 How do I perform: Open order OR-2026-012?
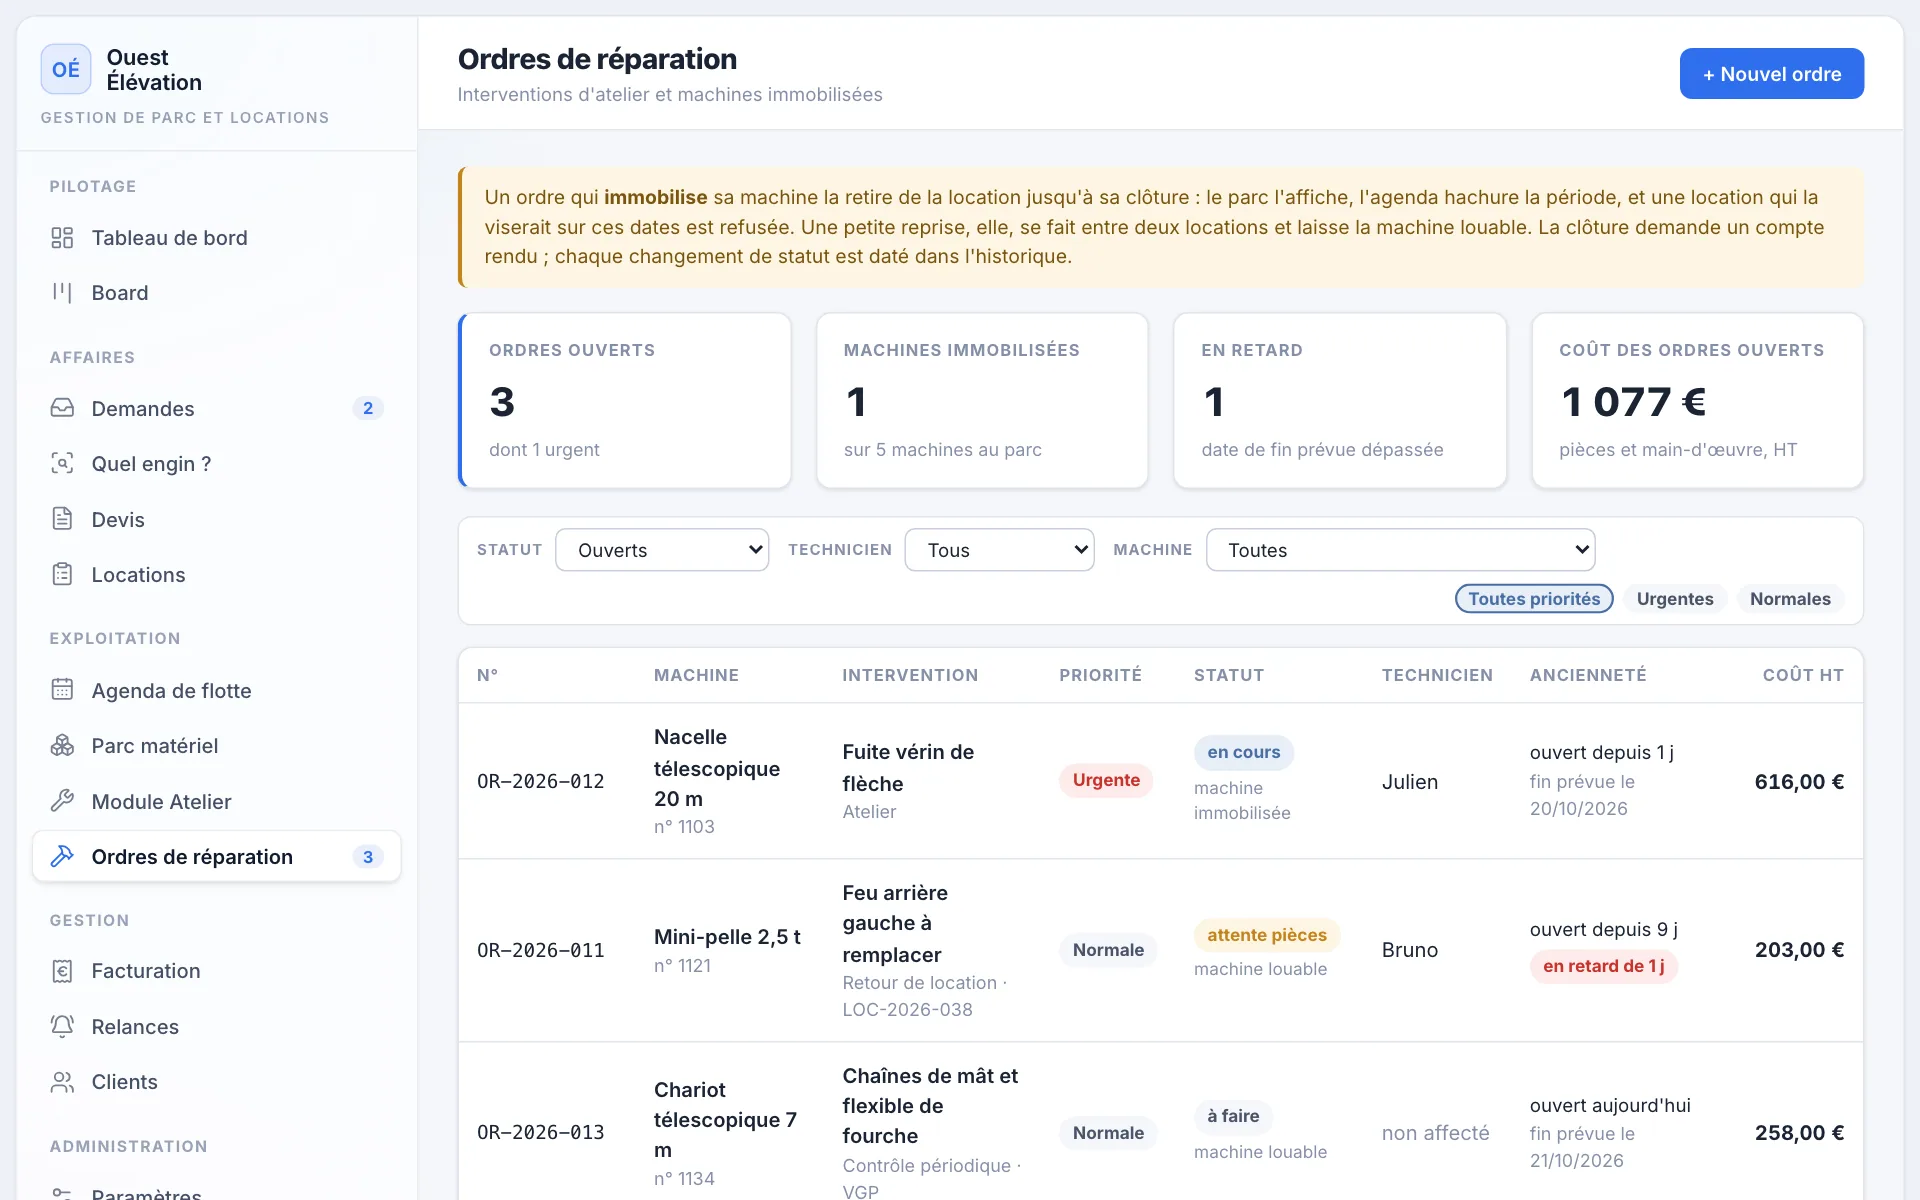coord(1160,781)
